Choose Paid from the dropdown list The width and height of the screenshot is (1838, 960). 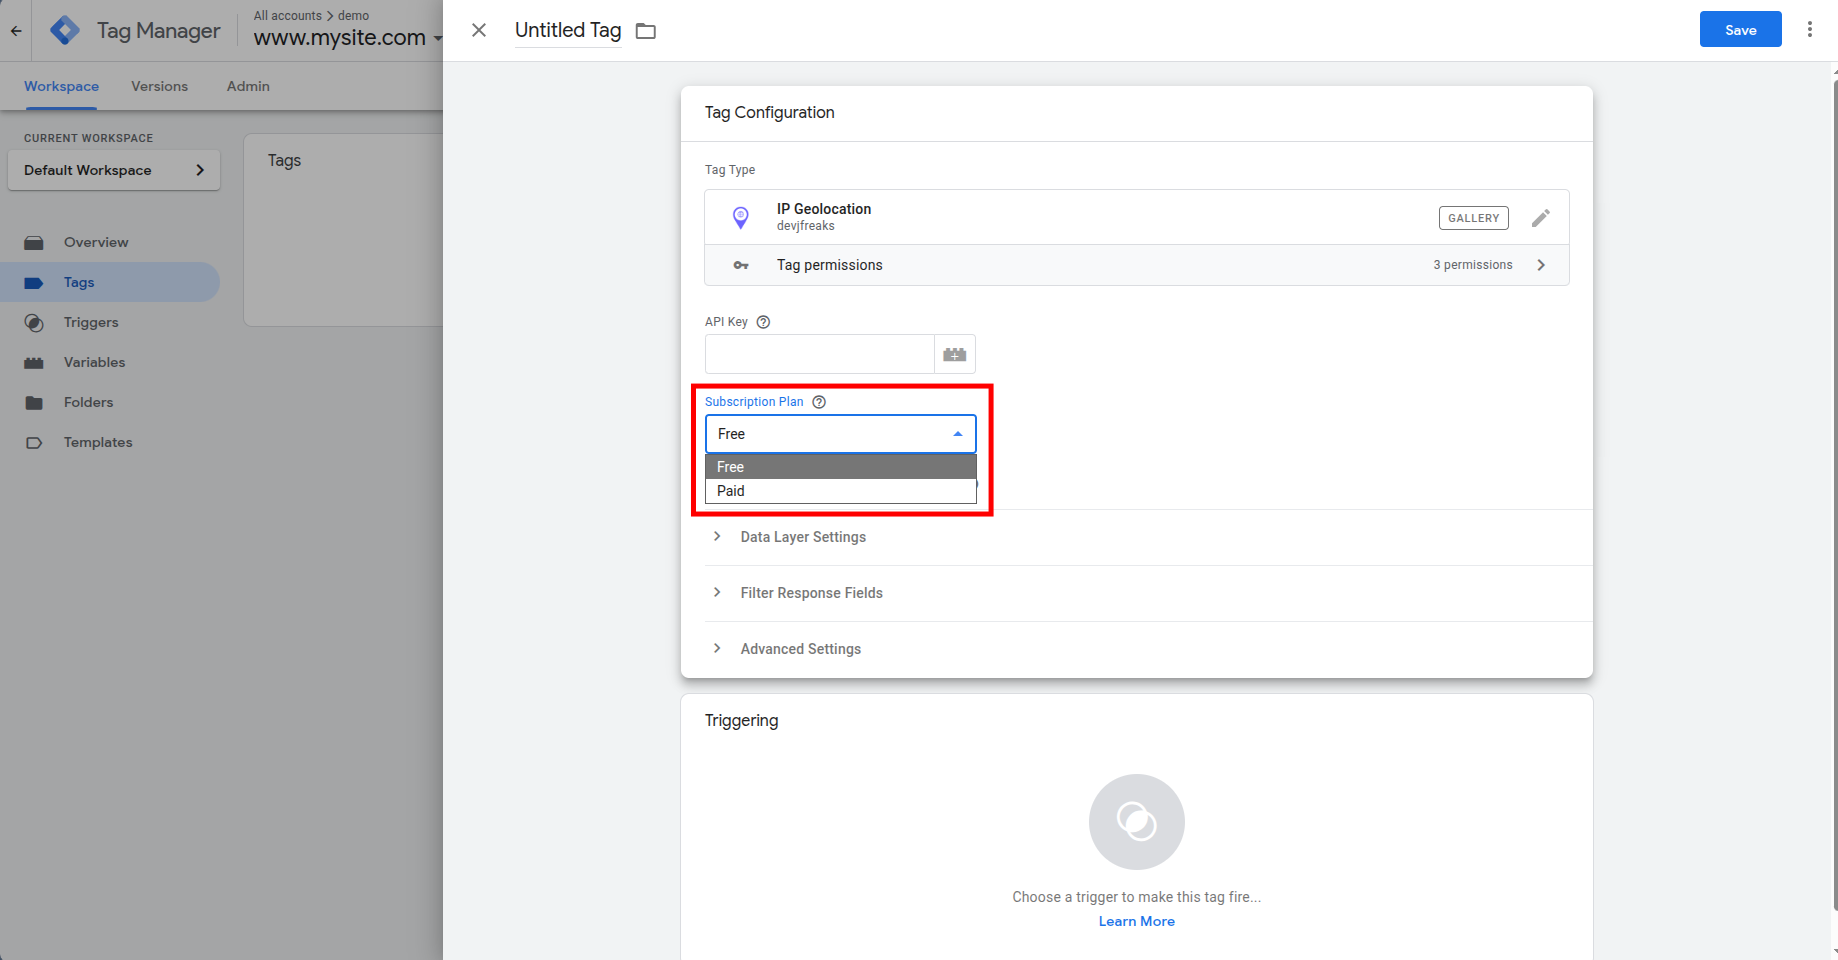tap(841, 491)
